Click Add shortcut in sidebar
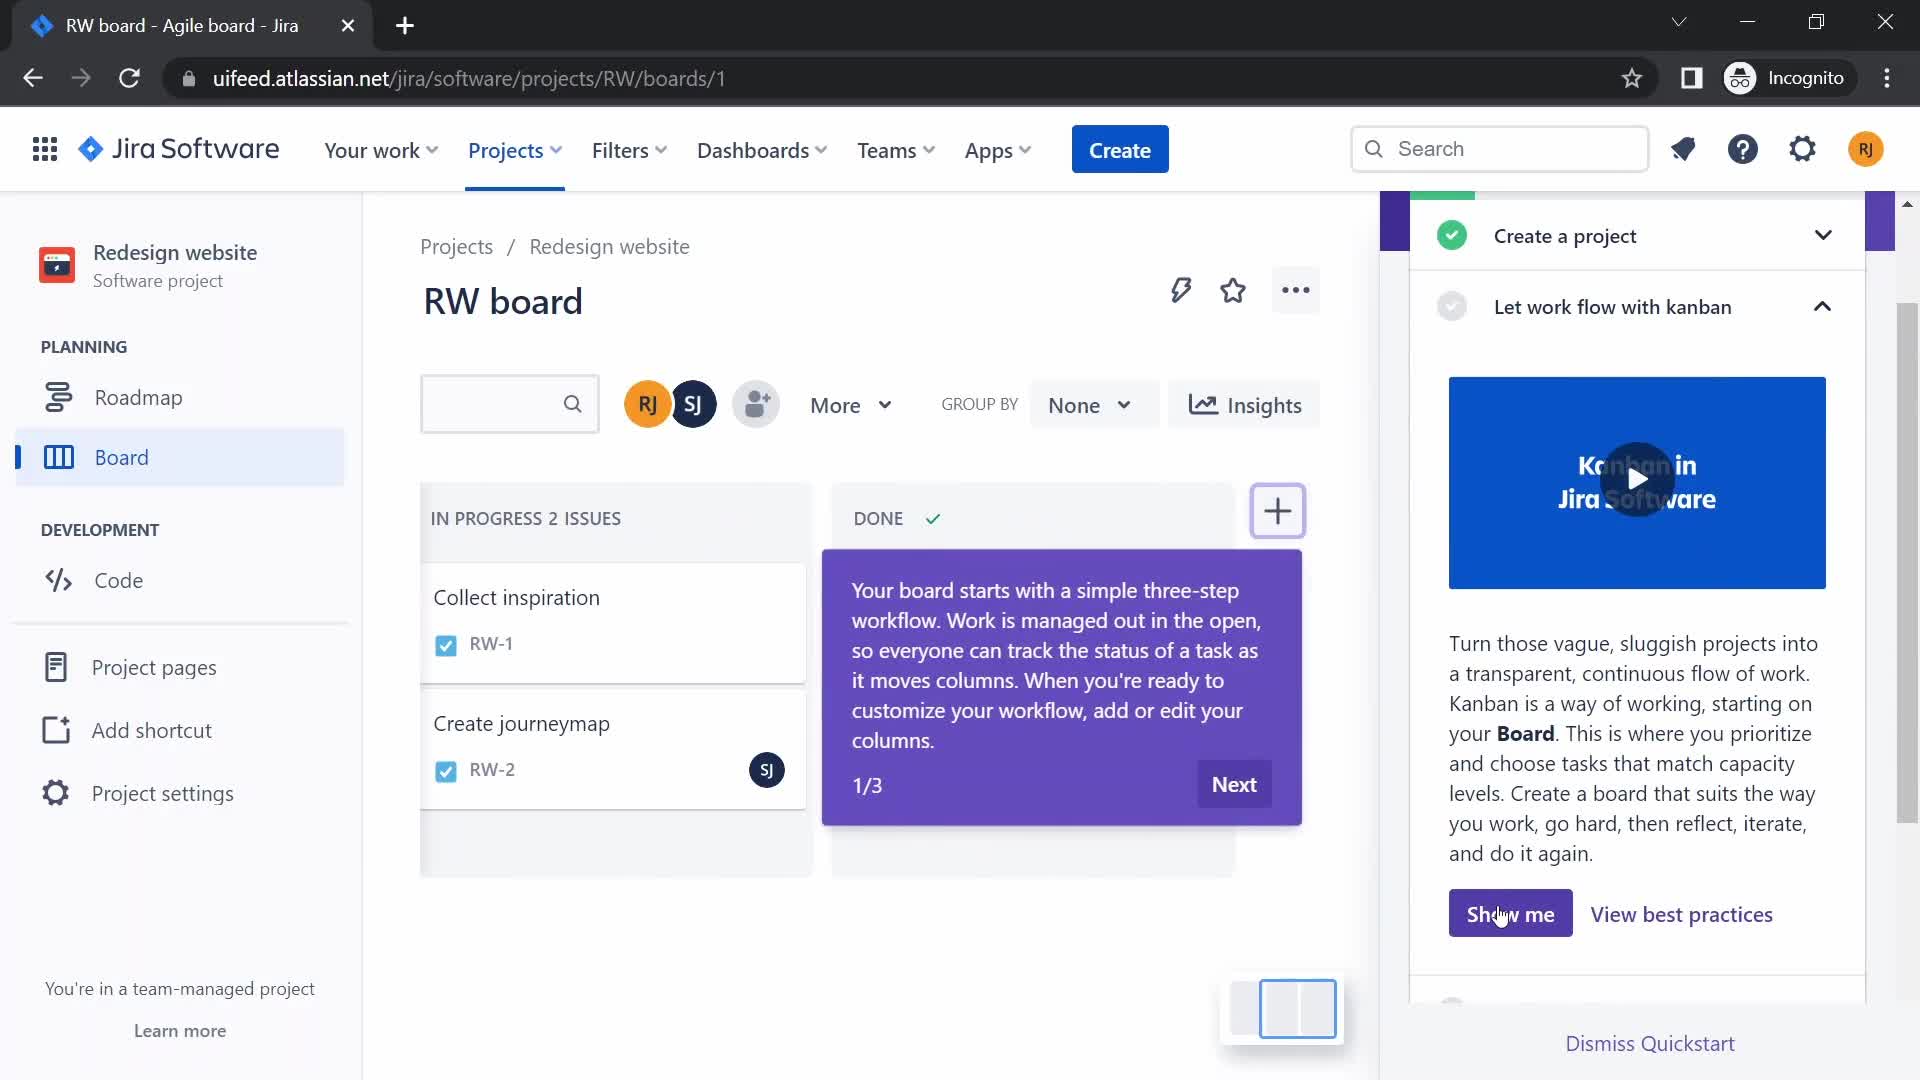The width and height of the screenshot is (1920, 1080). (180, 731)
